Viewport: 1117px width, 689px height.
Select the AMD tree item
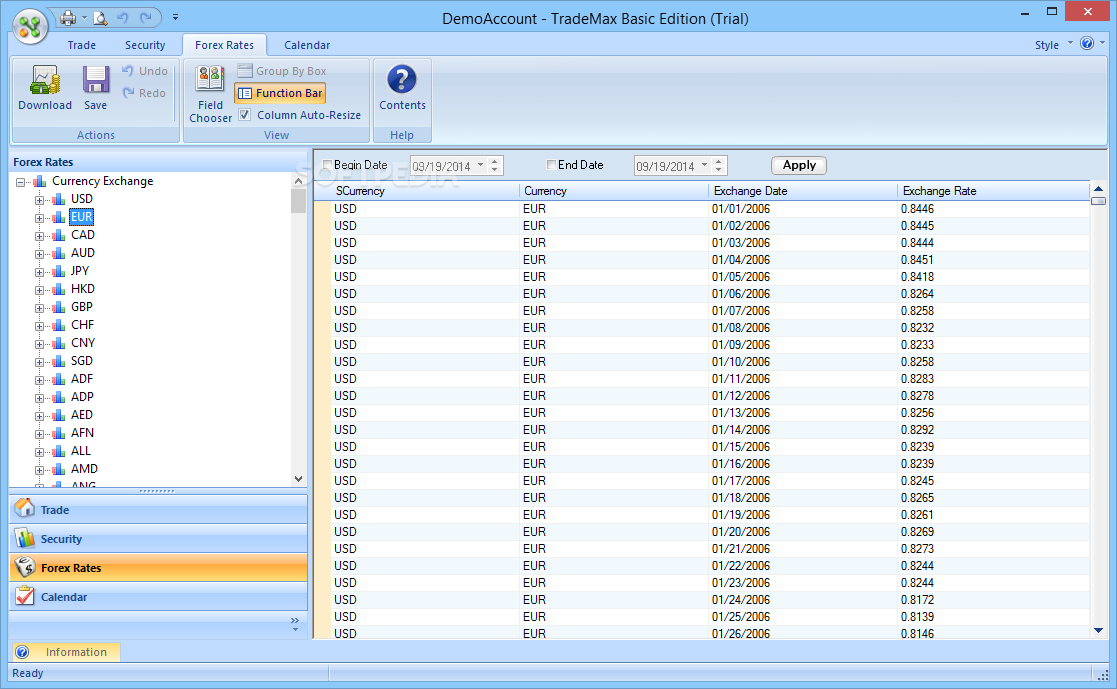click(84, 469)
